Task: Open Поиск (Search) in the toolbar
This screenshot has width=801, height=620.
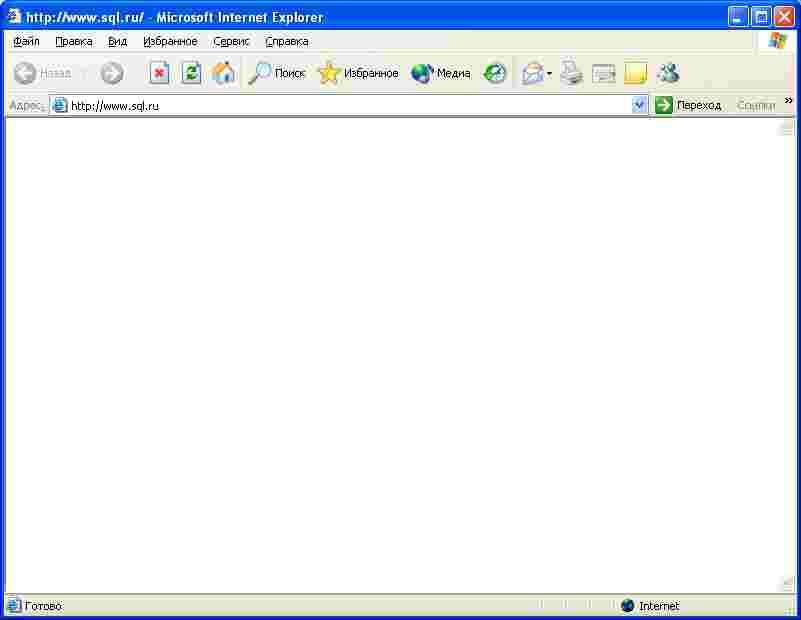Action: point(277,73)
